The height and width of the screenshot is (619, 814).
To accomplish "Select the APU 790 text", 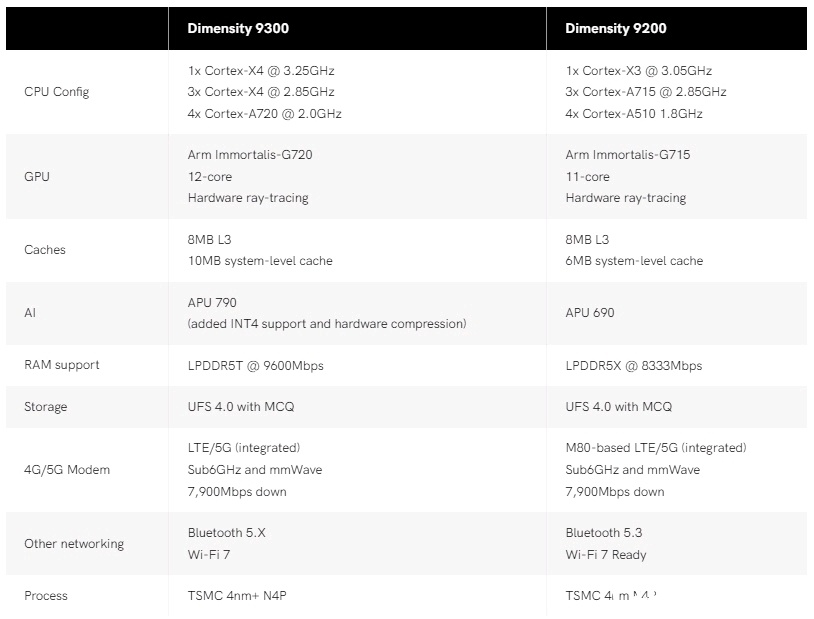I will tap(212, 302).
